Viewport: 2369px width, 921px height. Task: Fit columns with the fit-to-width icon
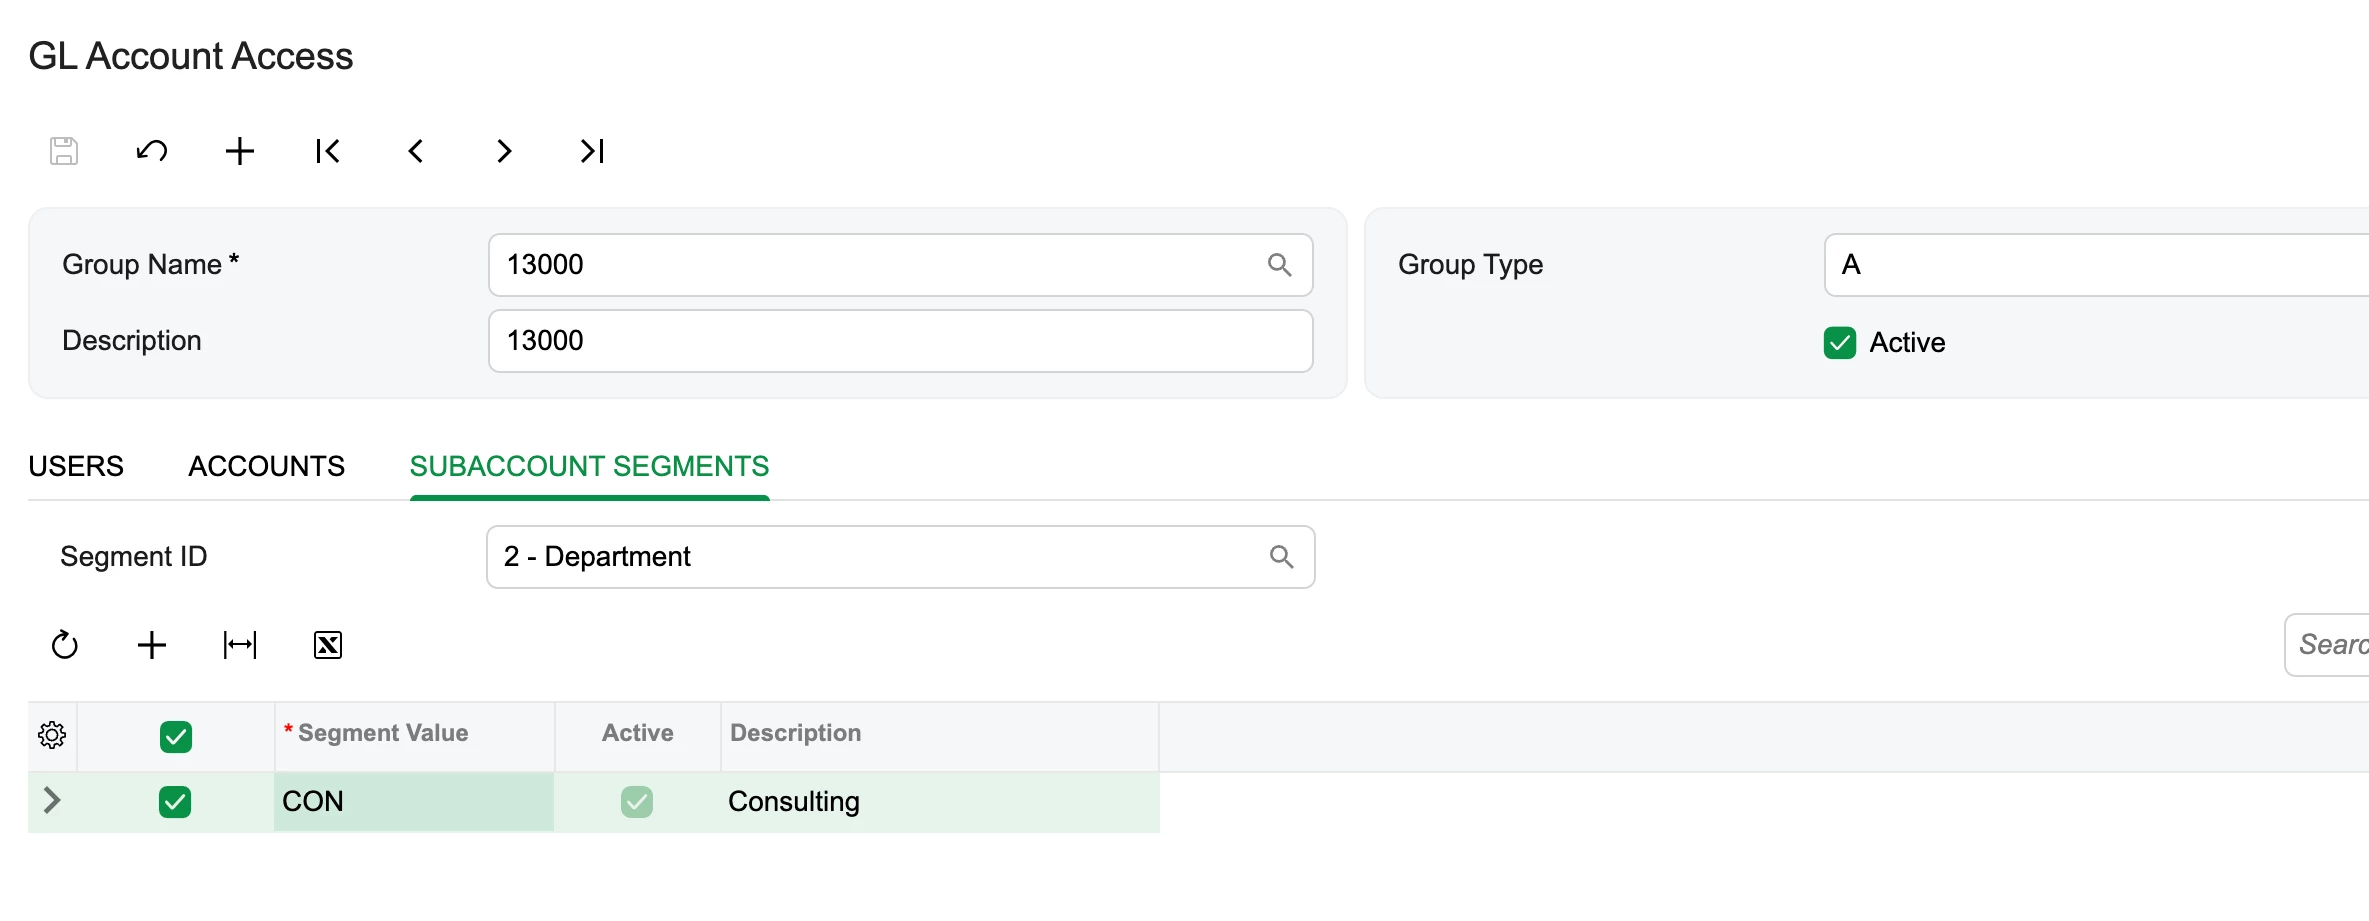click(240, 645)
